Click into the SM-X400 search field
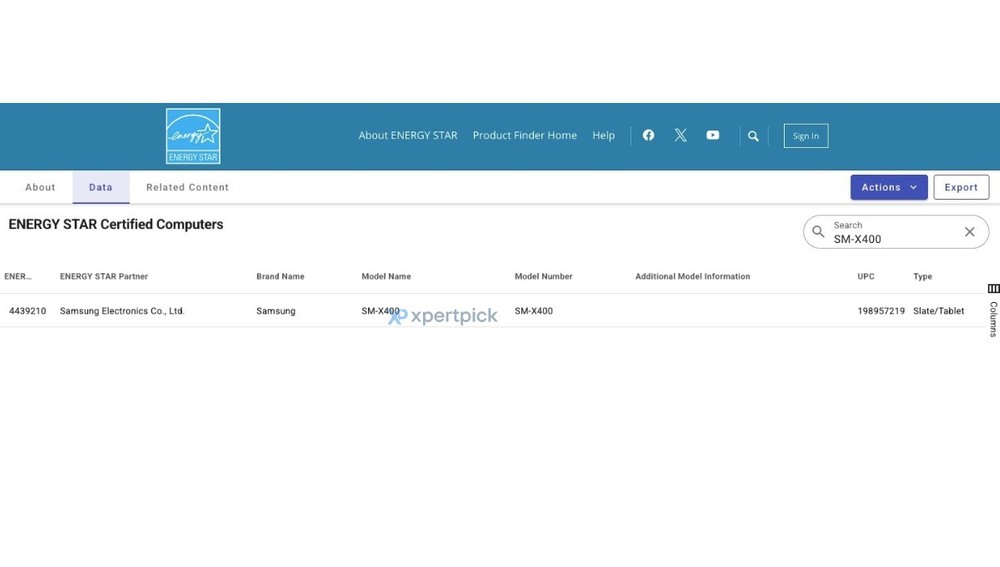Image resolution: width=1000 pixels, height=567 pixels. (890, 239)
